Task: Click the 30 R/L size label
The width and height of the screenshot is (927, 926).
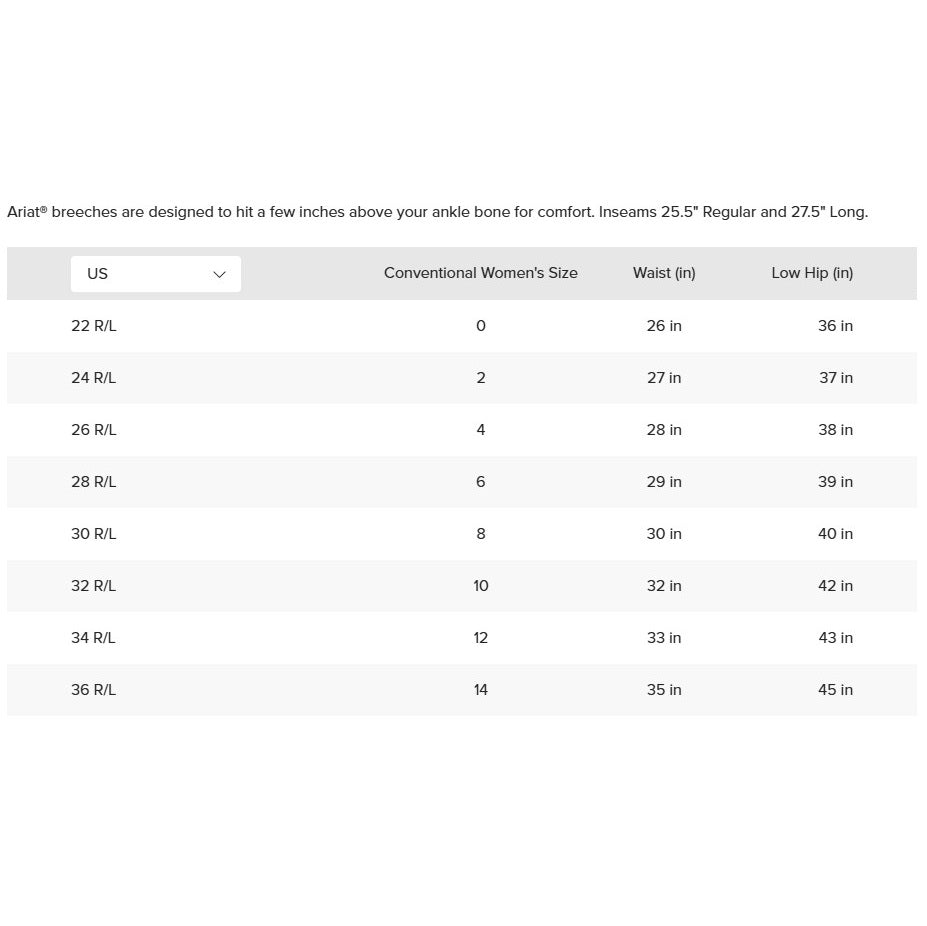Action: (x=93, y=534)
